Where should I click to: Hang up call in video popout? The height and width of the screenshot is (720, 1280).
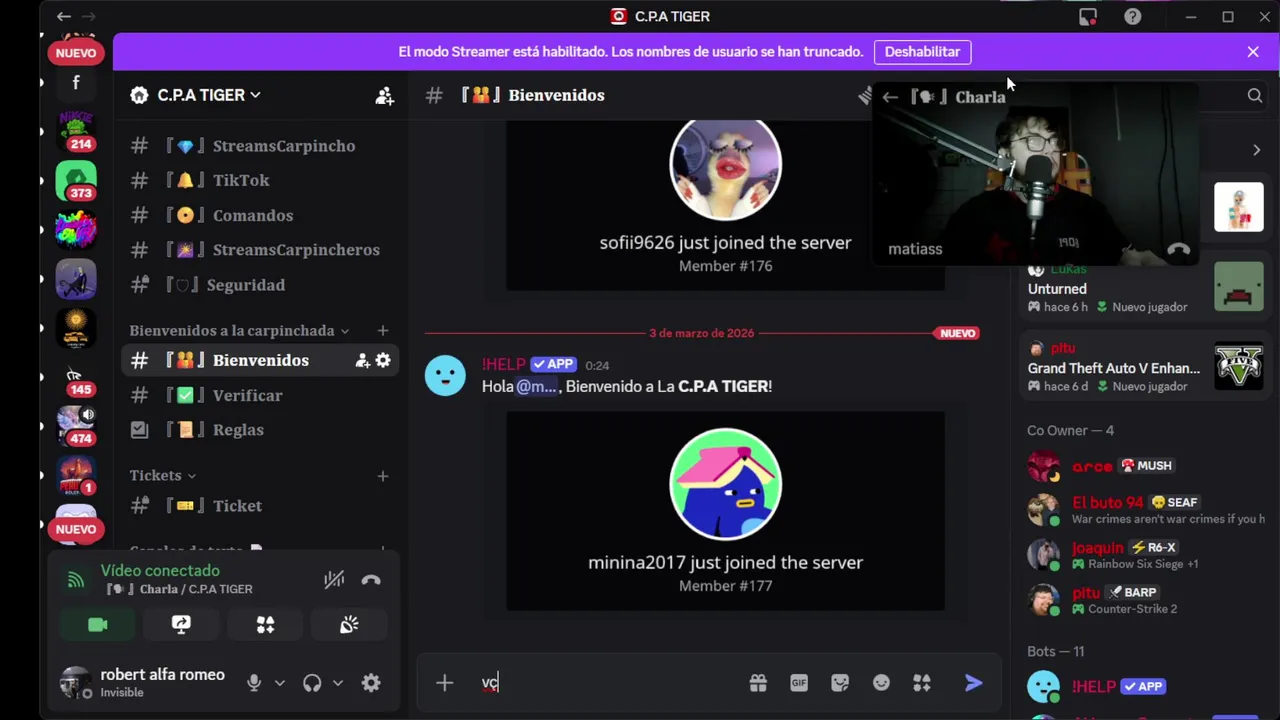tap(1178, 249)
